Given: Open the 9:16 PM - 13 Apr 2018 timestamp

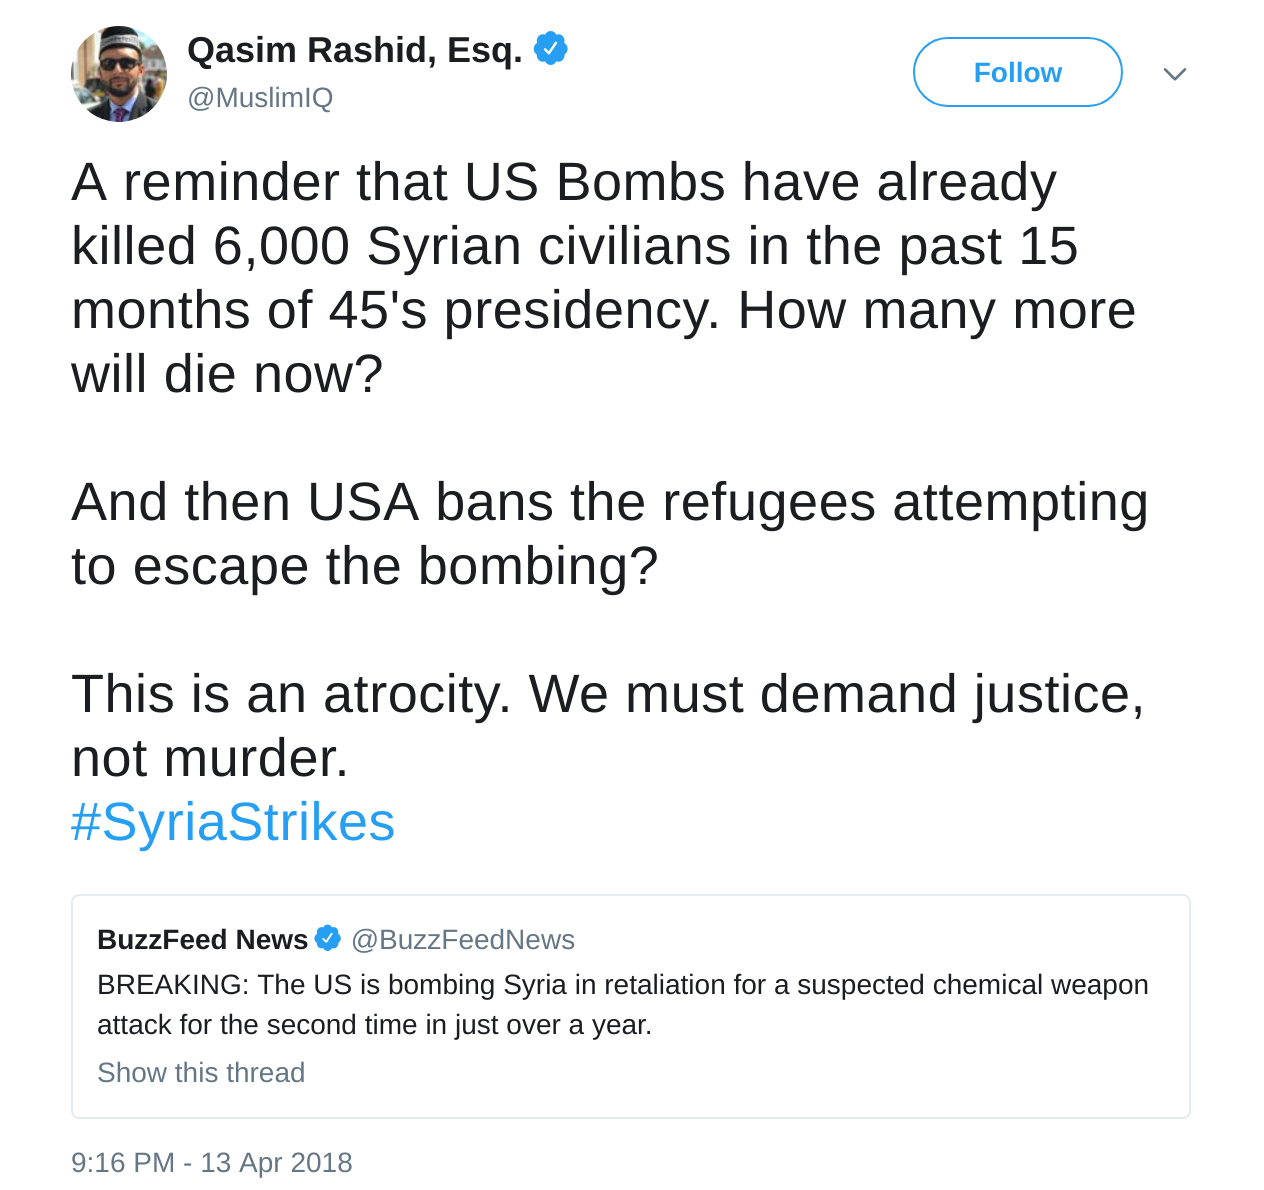Looking at the screenshot, I should coord(212,1162).
